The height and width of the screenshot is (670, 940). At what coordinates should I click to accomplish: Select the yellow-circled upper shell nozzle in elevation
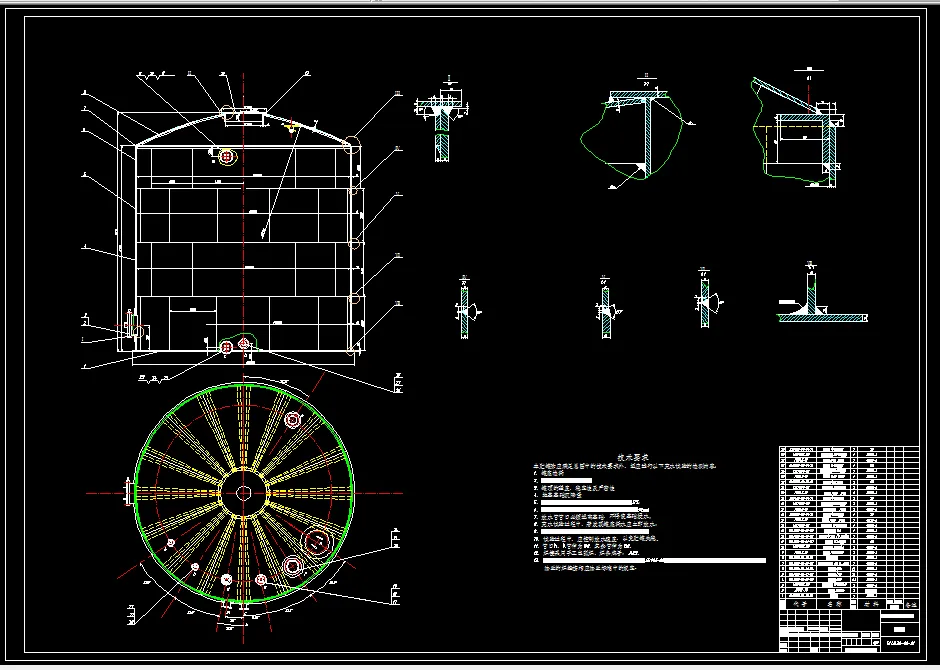coord(226,157)
